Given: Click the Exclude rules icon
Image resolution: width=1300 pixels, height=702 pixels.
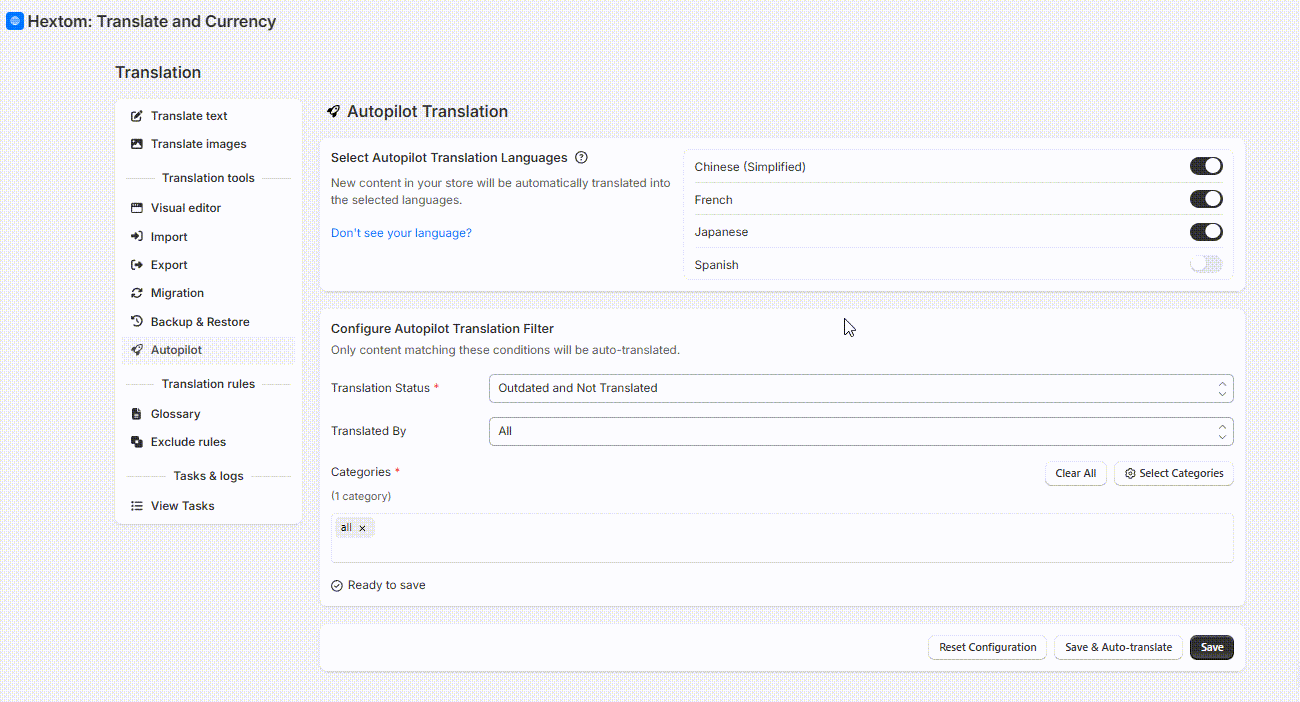Looking at the screenshot, I should click(x=137, y=442).
